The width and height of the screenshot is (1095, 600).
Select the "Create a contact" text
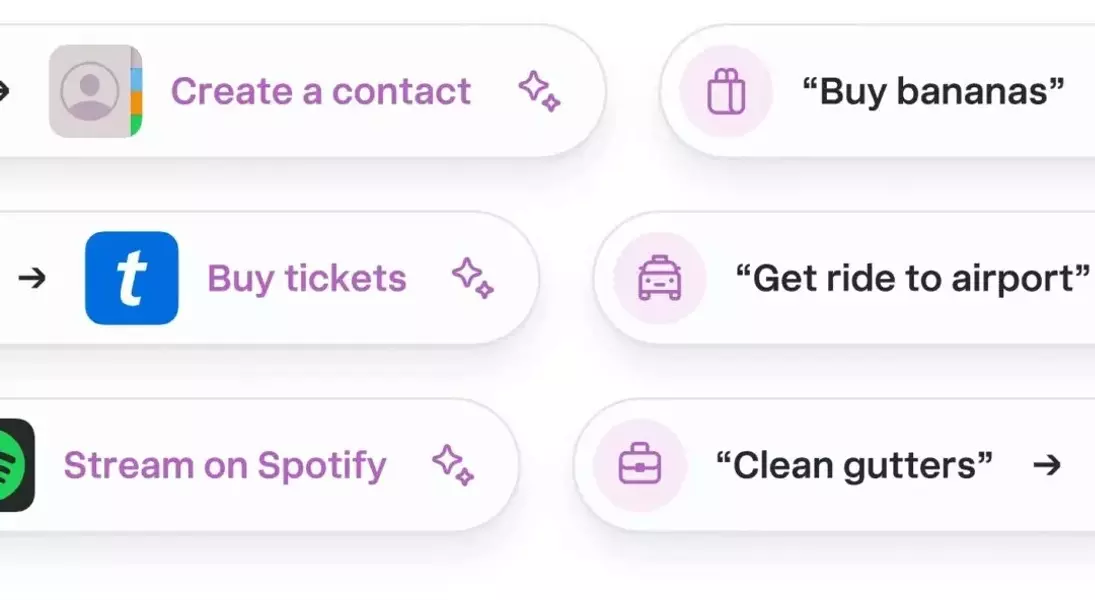click(x=321, y=92)
